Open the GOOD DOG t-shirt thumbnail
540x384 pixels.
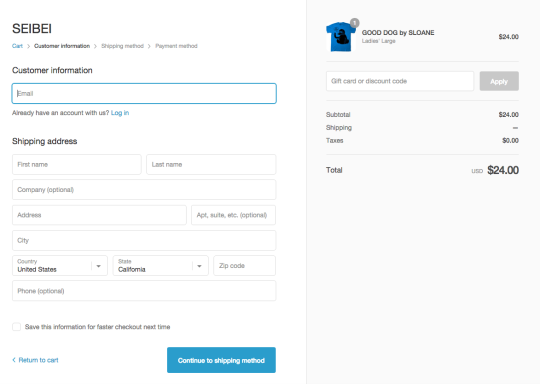341,37
